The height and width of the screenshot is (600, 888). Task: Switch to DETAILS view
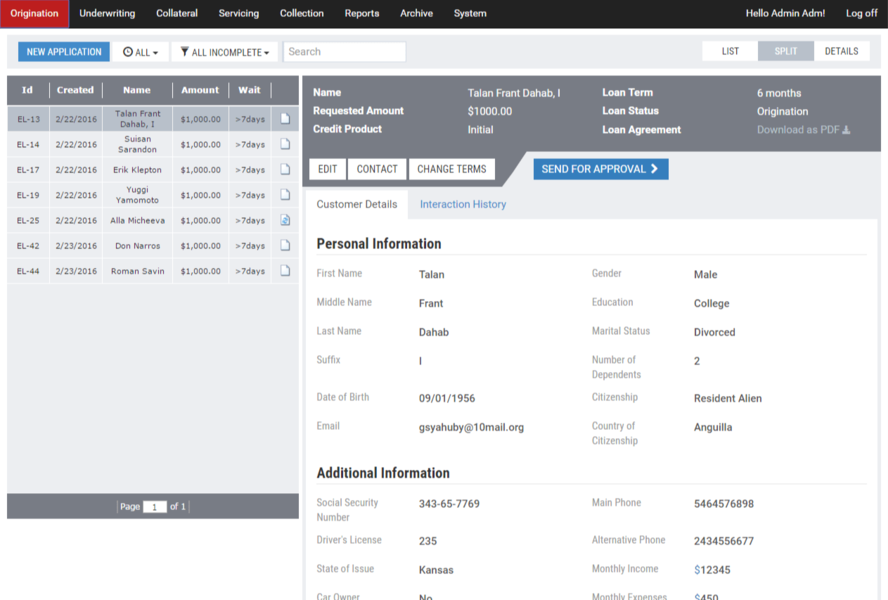pyautogui.click(x=841, y=51)
